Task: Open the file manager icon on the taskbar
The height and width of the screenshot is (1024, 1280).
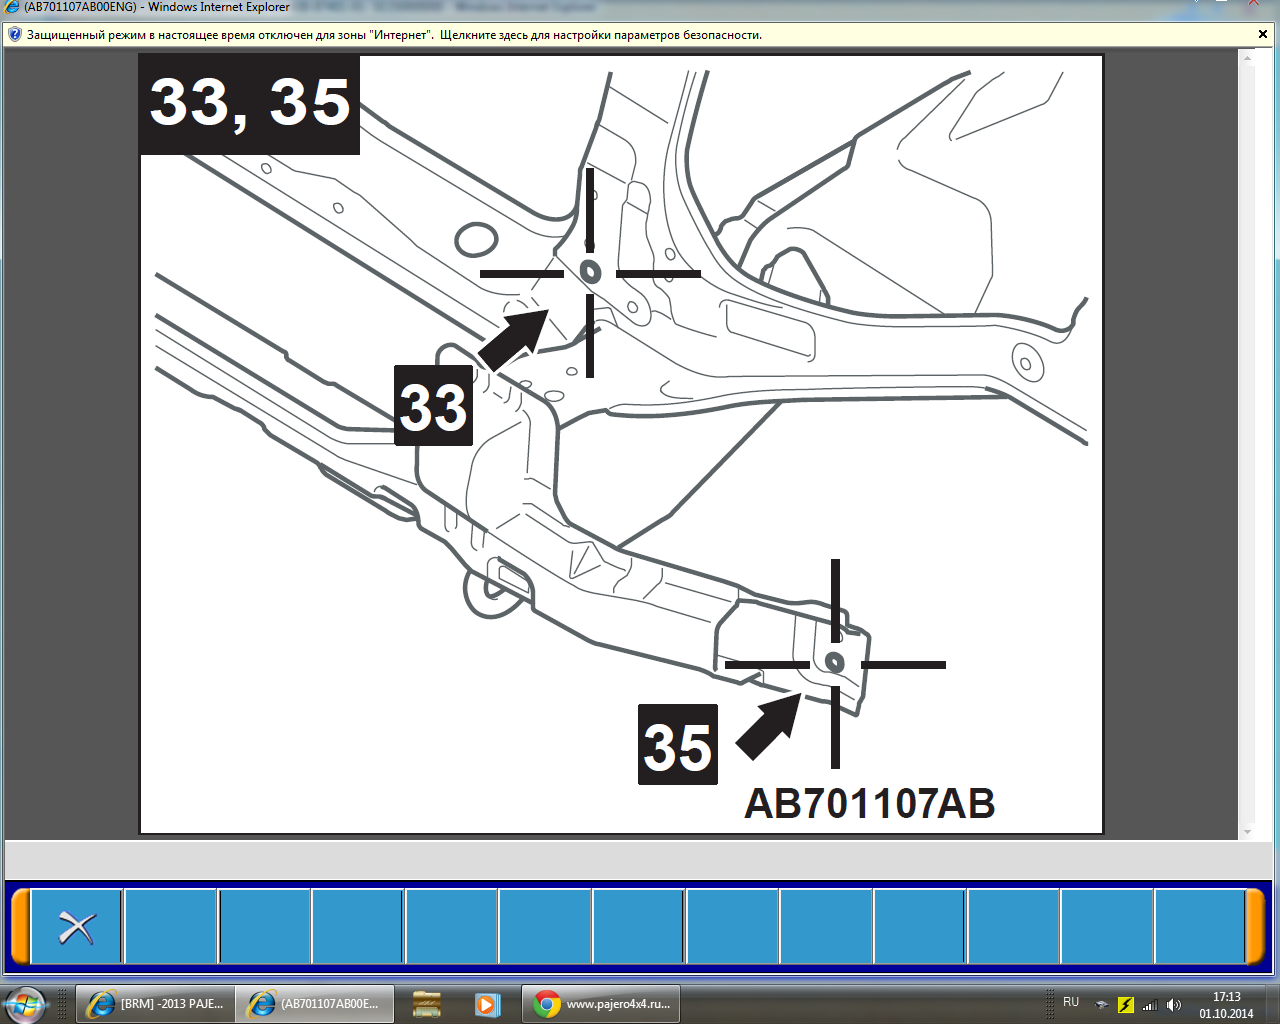Action: coord(427,1004)
